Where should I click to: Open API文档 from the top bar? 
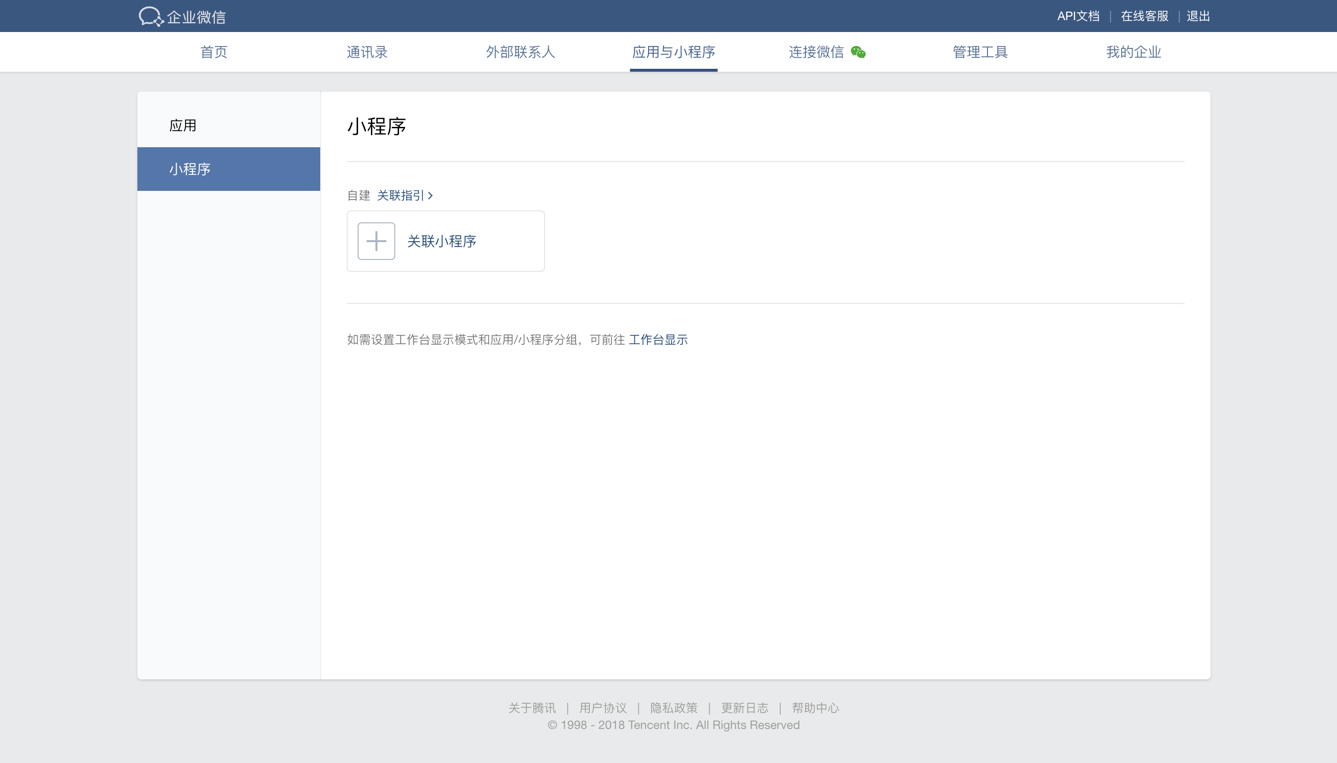coord(1078,16)
